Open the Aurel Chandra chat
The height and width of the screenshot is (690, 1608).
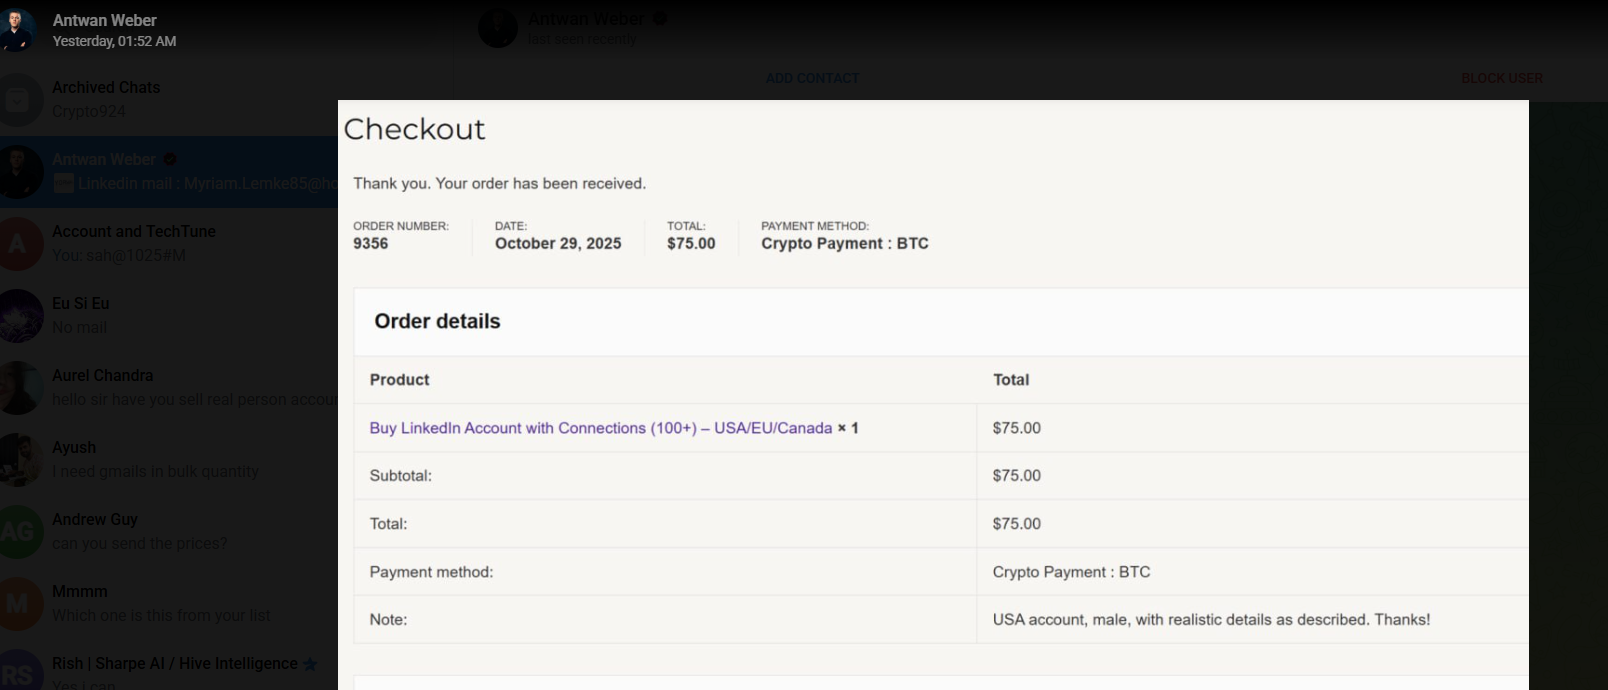tap(169, 388)
